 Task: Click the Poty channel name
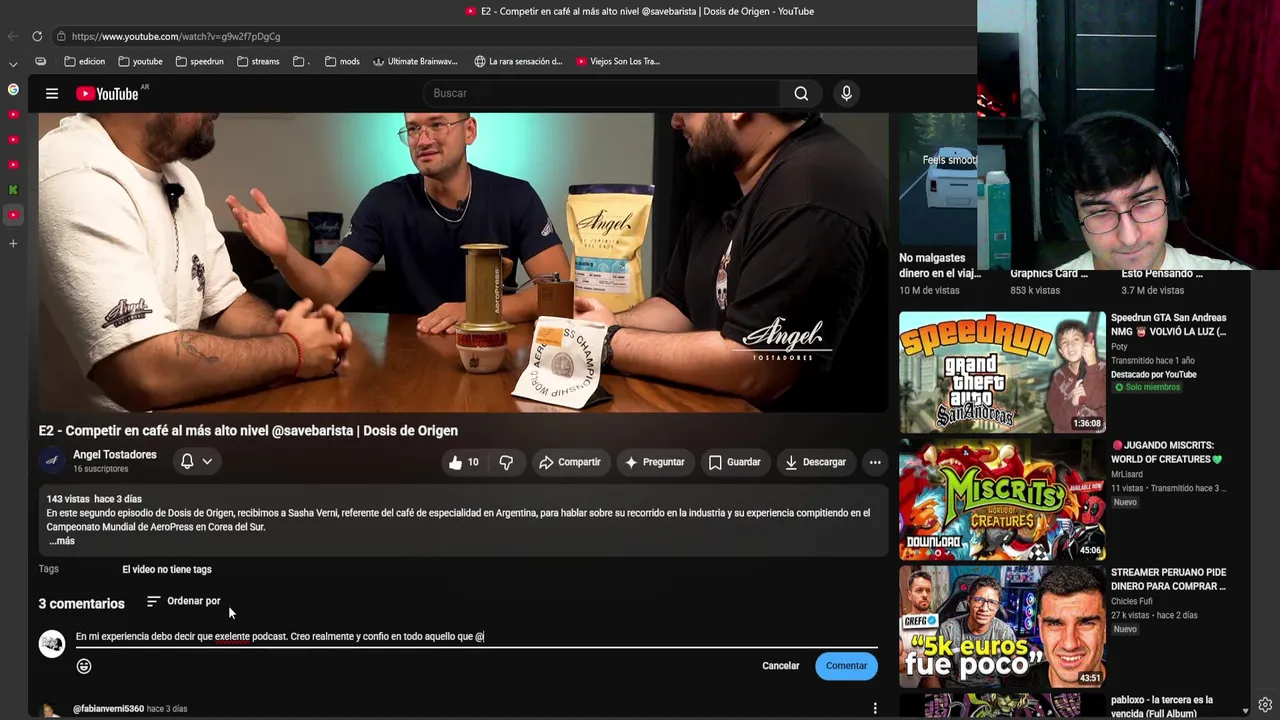tap(1119, 347)
